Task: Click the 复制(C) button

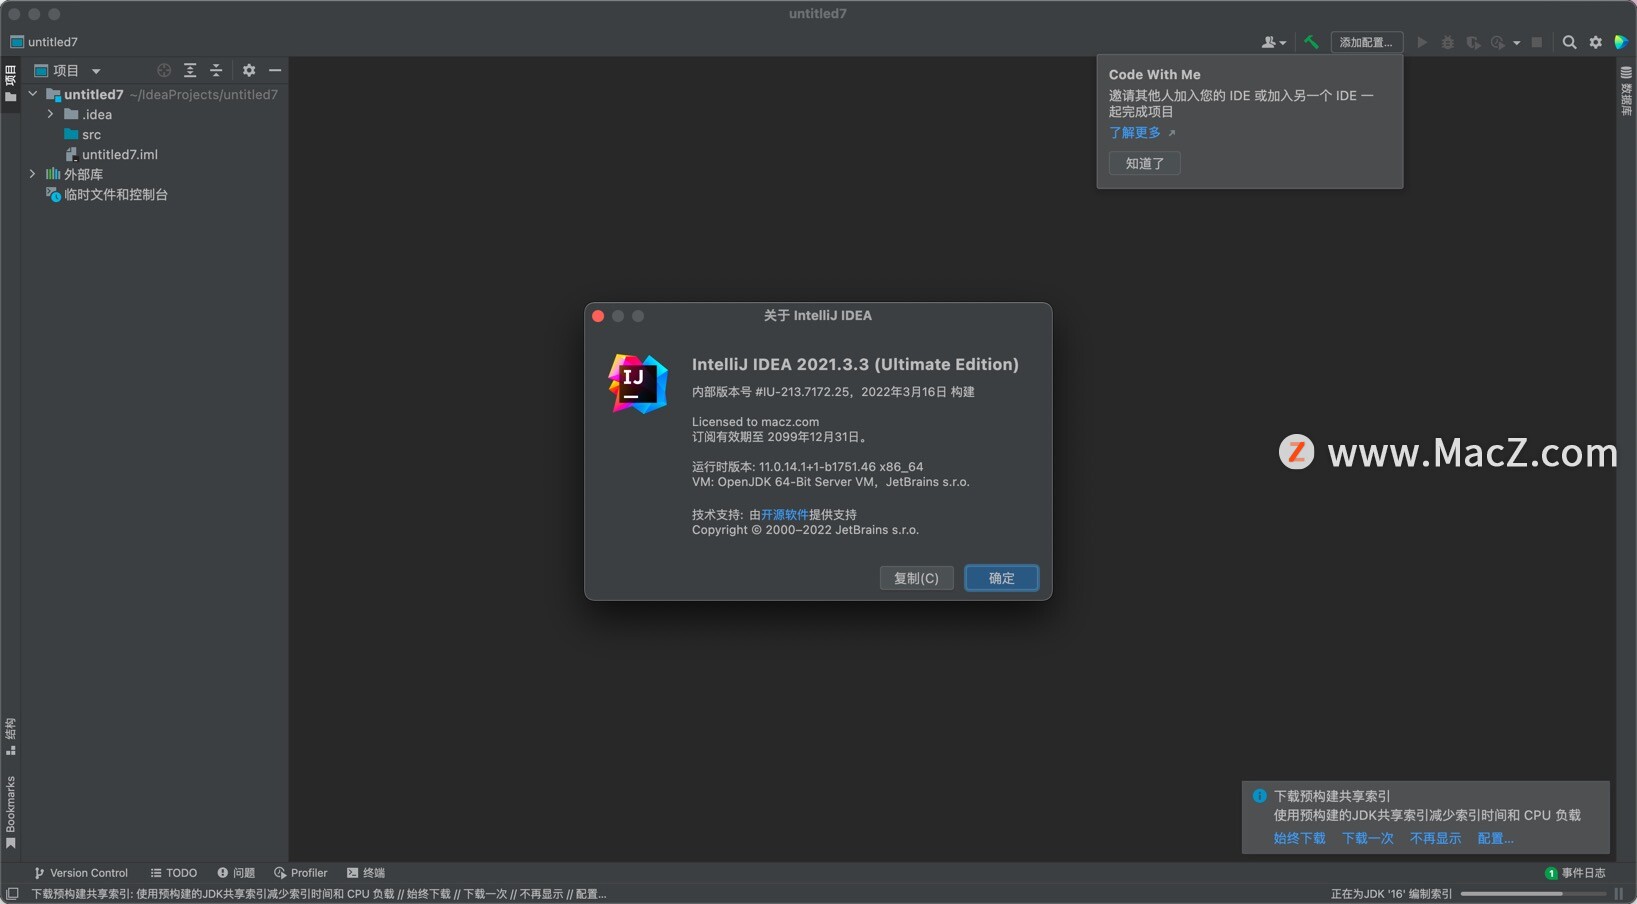Action: tap(916, 578)
